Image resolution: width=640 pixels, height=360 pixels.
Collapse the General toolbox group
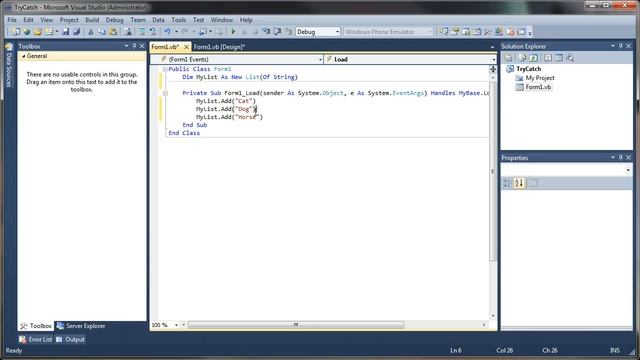point(24,56)
